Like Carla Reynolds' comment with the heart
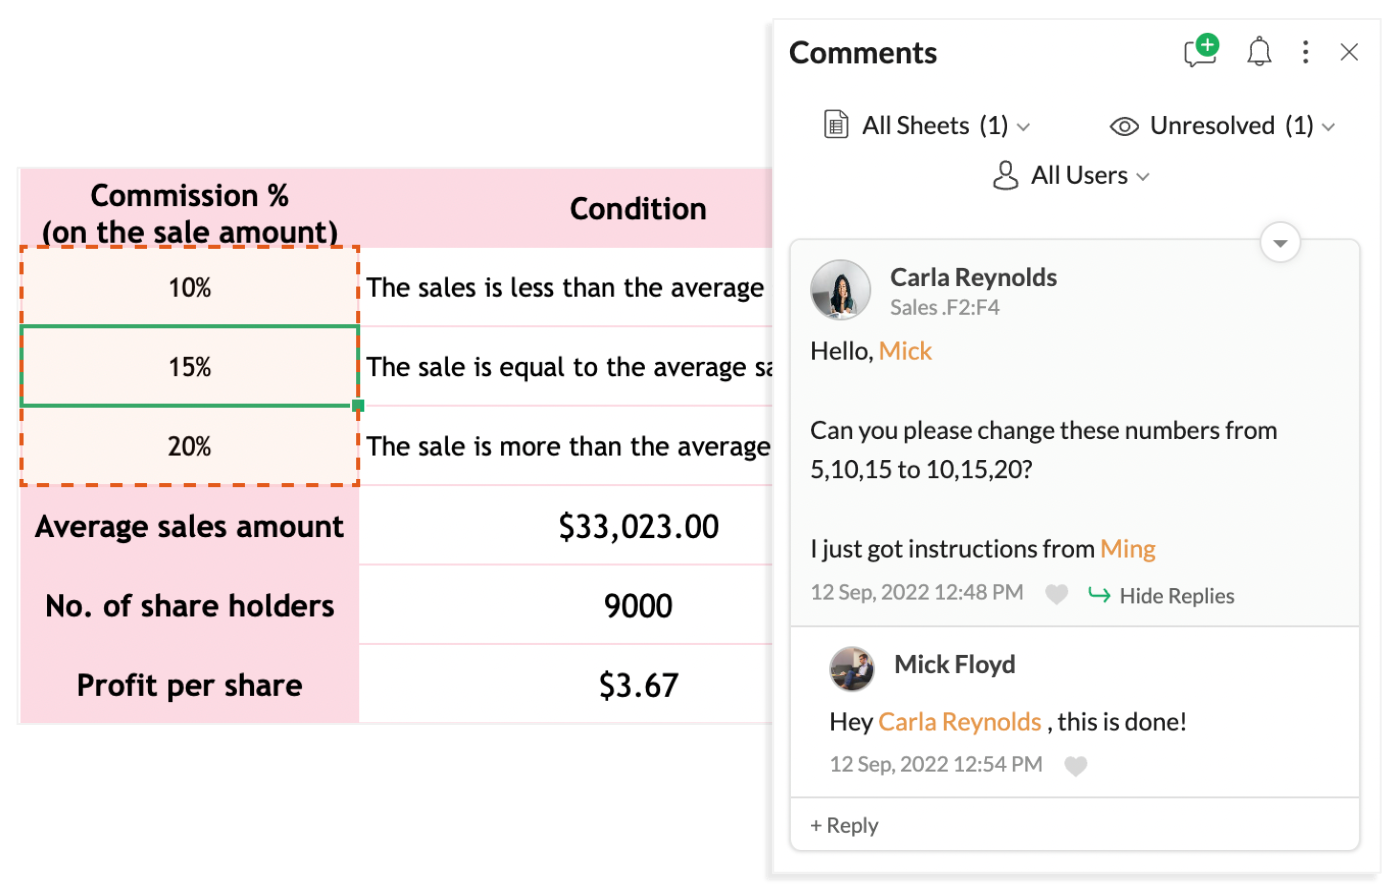Viewport: 1400px width, 891px height. coord(1056,594)
